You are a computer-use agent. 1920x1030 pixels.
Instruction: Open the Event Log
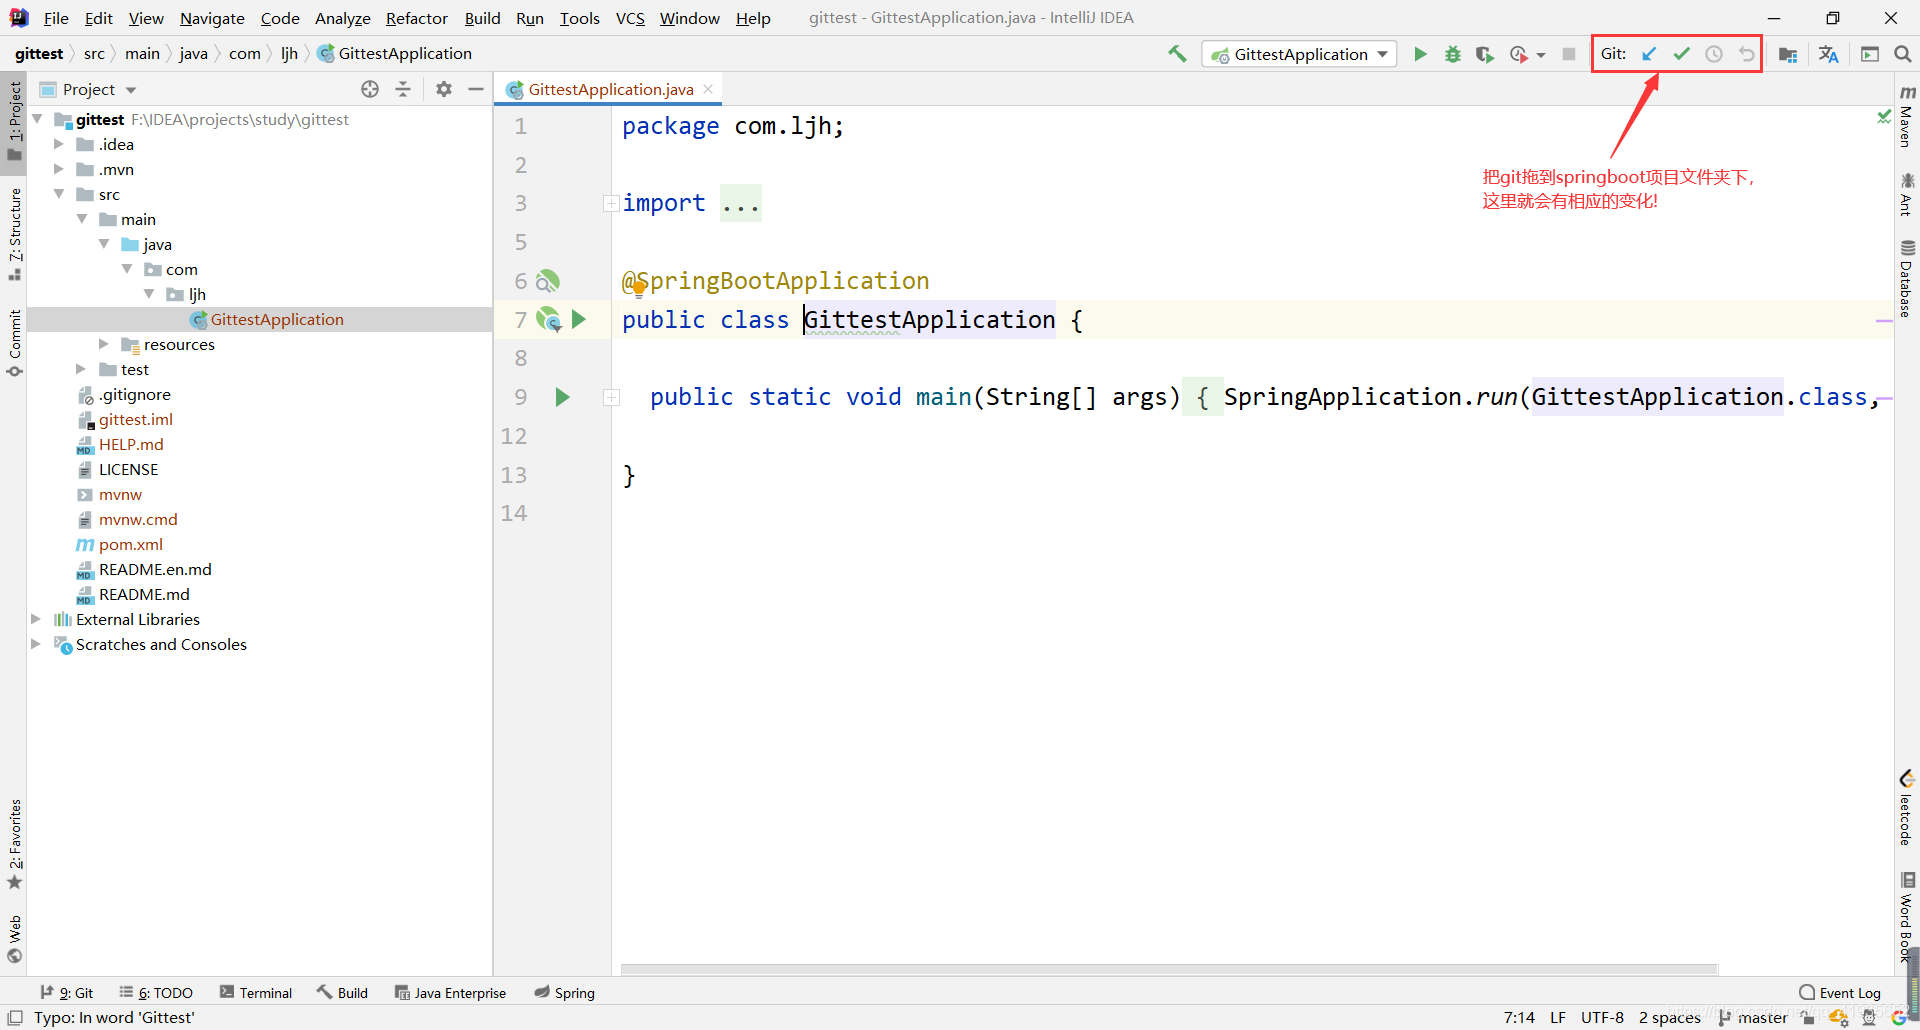(x=1840, y=993)
